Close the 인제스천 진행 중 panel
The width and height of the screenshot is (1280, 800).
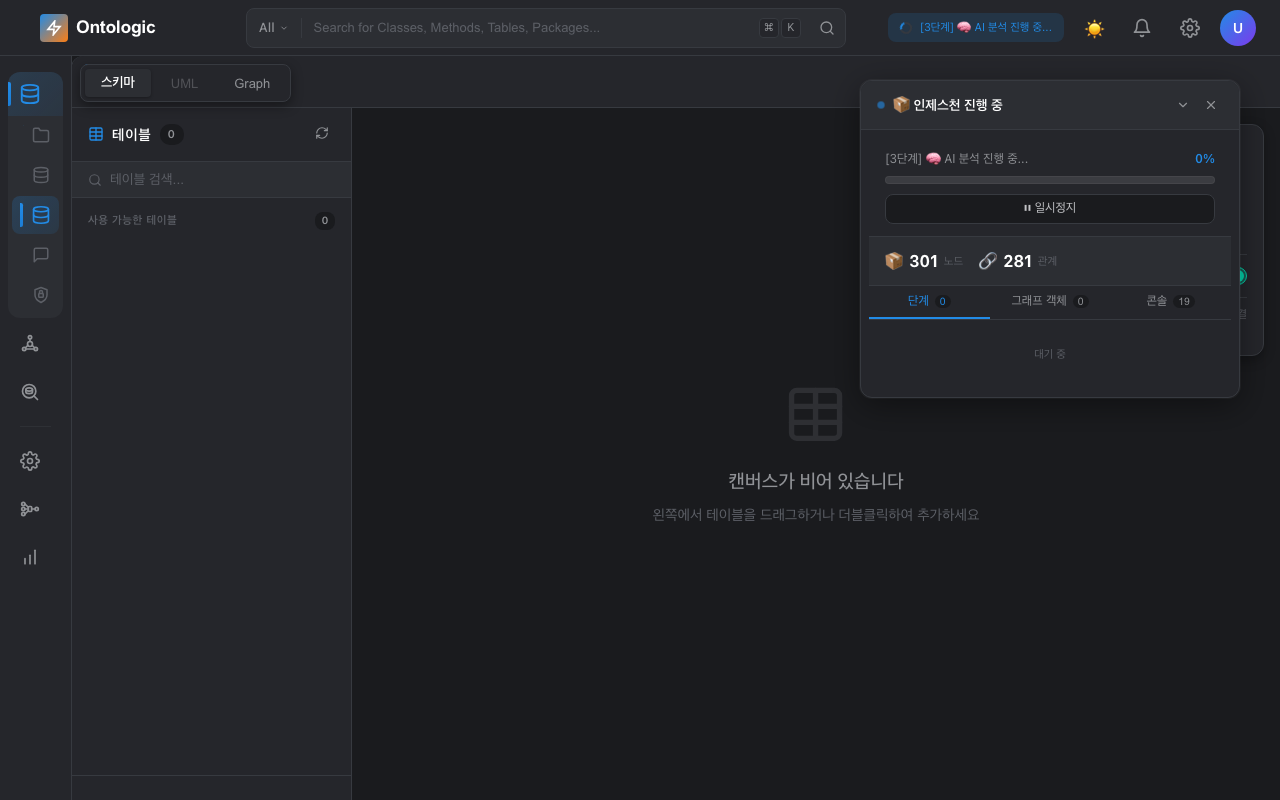(x=1211, y=105)
